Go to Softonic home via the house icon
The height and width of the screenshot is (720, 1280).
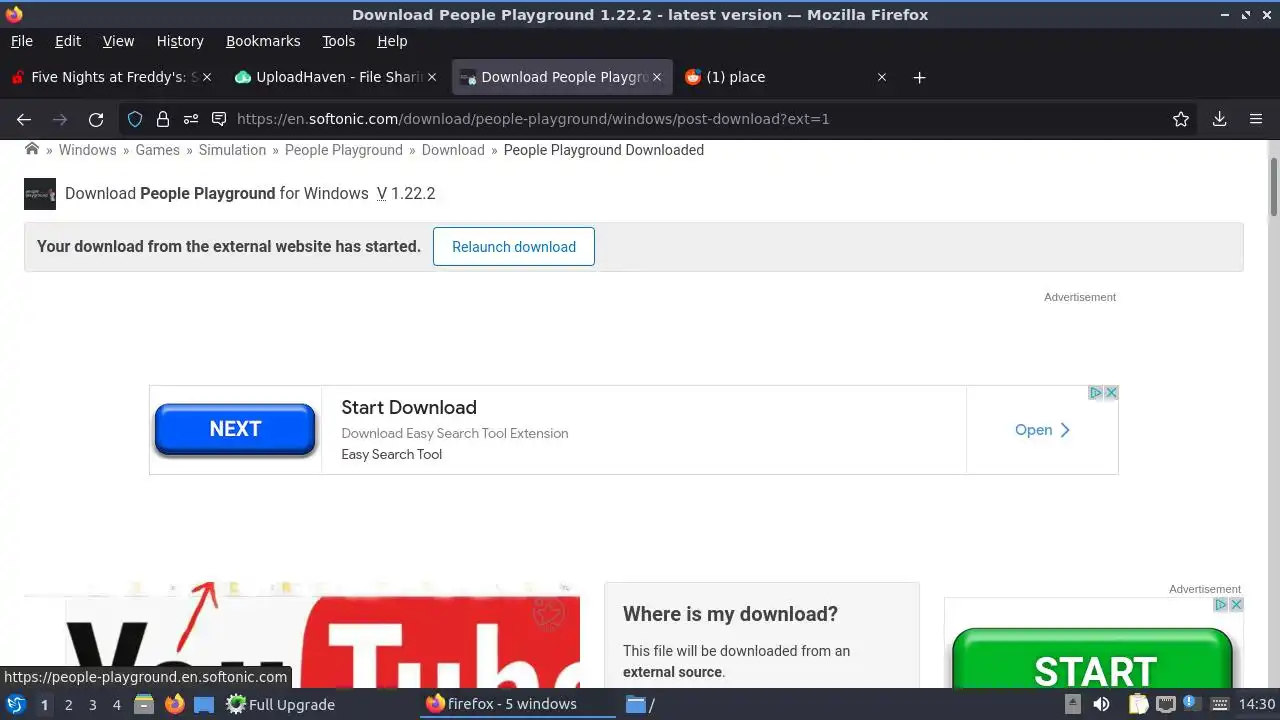pyautogui.click(x=32, y=149)
